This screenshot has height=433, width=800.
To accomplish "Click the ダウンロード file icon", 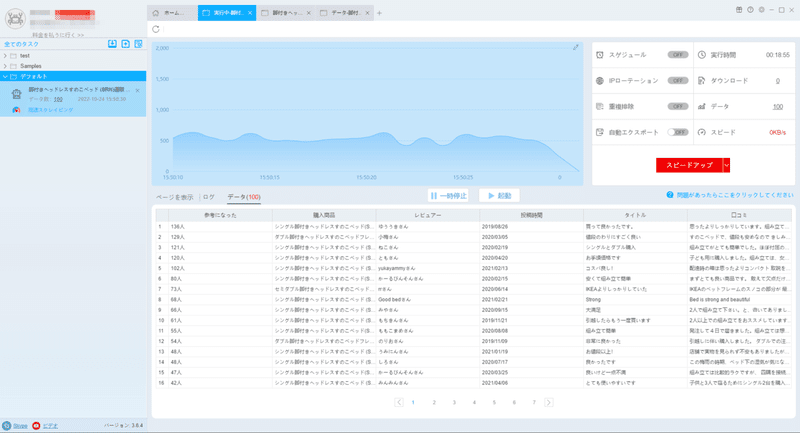I will tap(702, 81).
